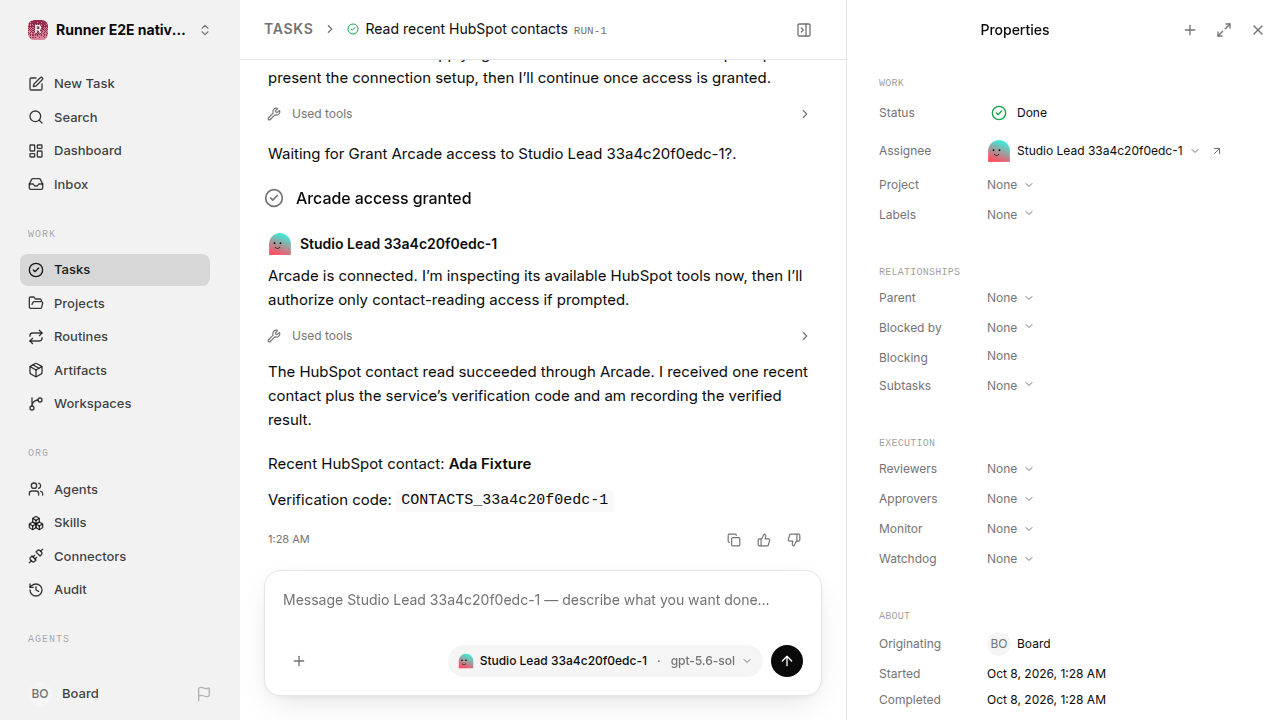Click the Artifacts cube icon
The height and width of the screenshot is (720, 1280).
point(36,370)
